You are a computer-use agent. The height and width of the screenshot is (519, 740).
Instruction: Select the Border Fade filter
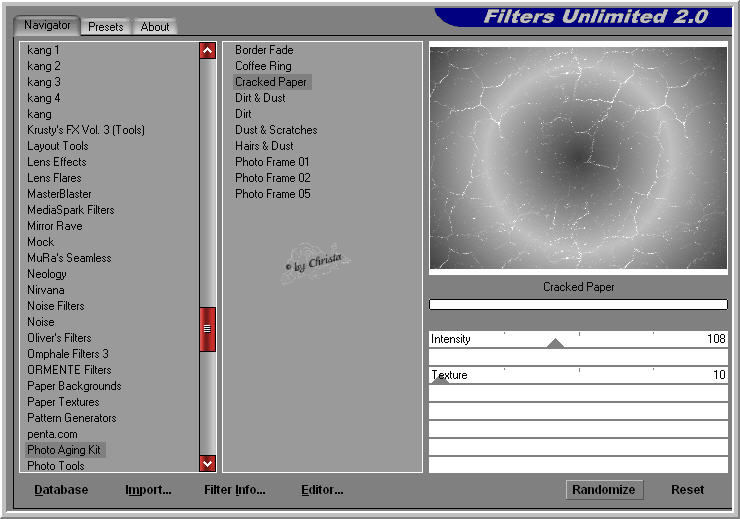point(264,50)
